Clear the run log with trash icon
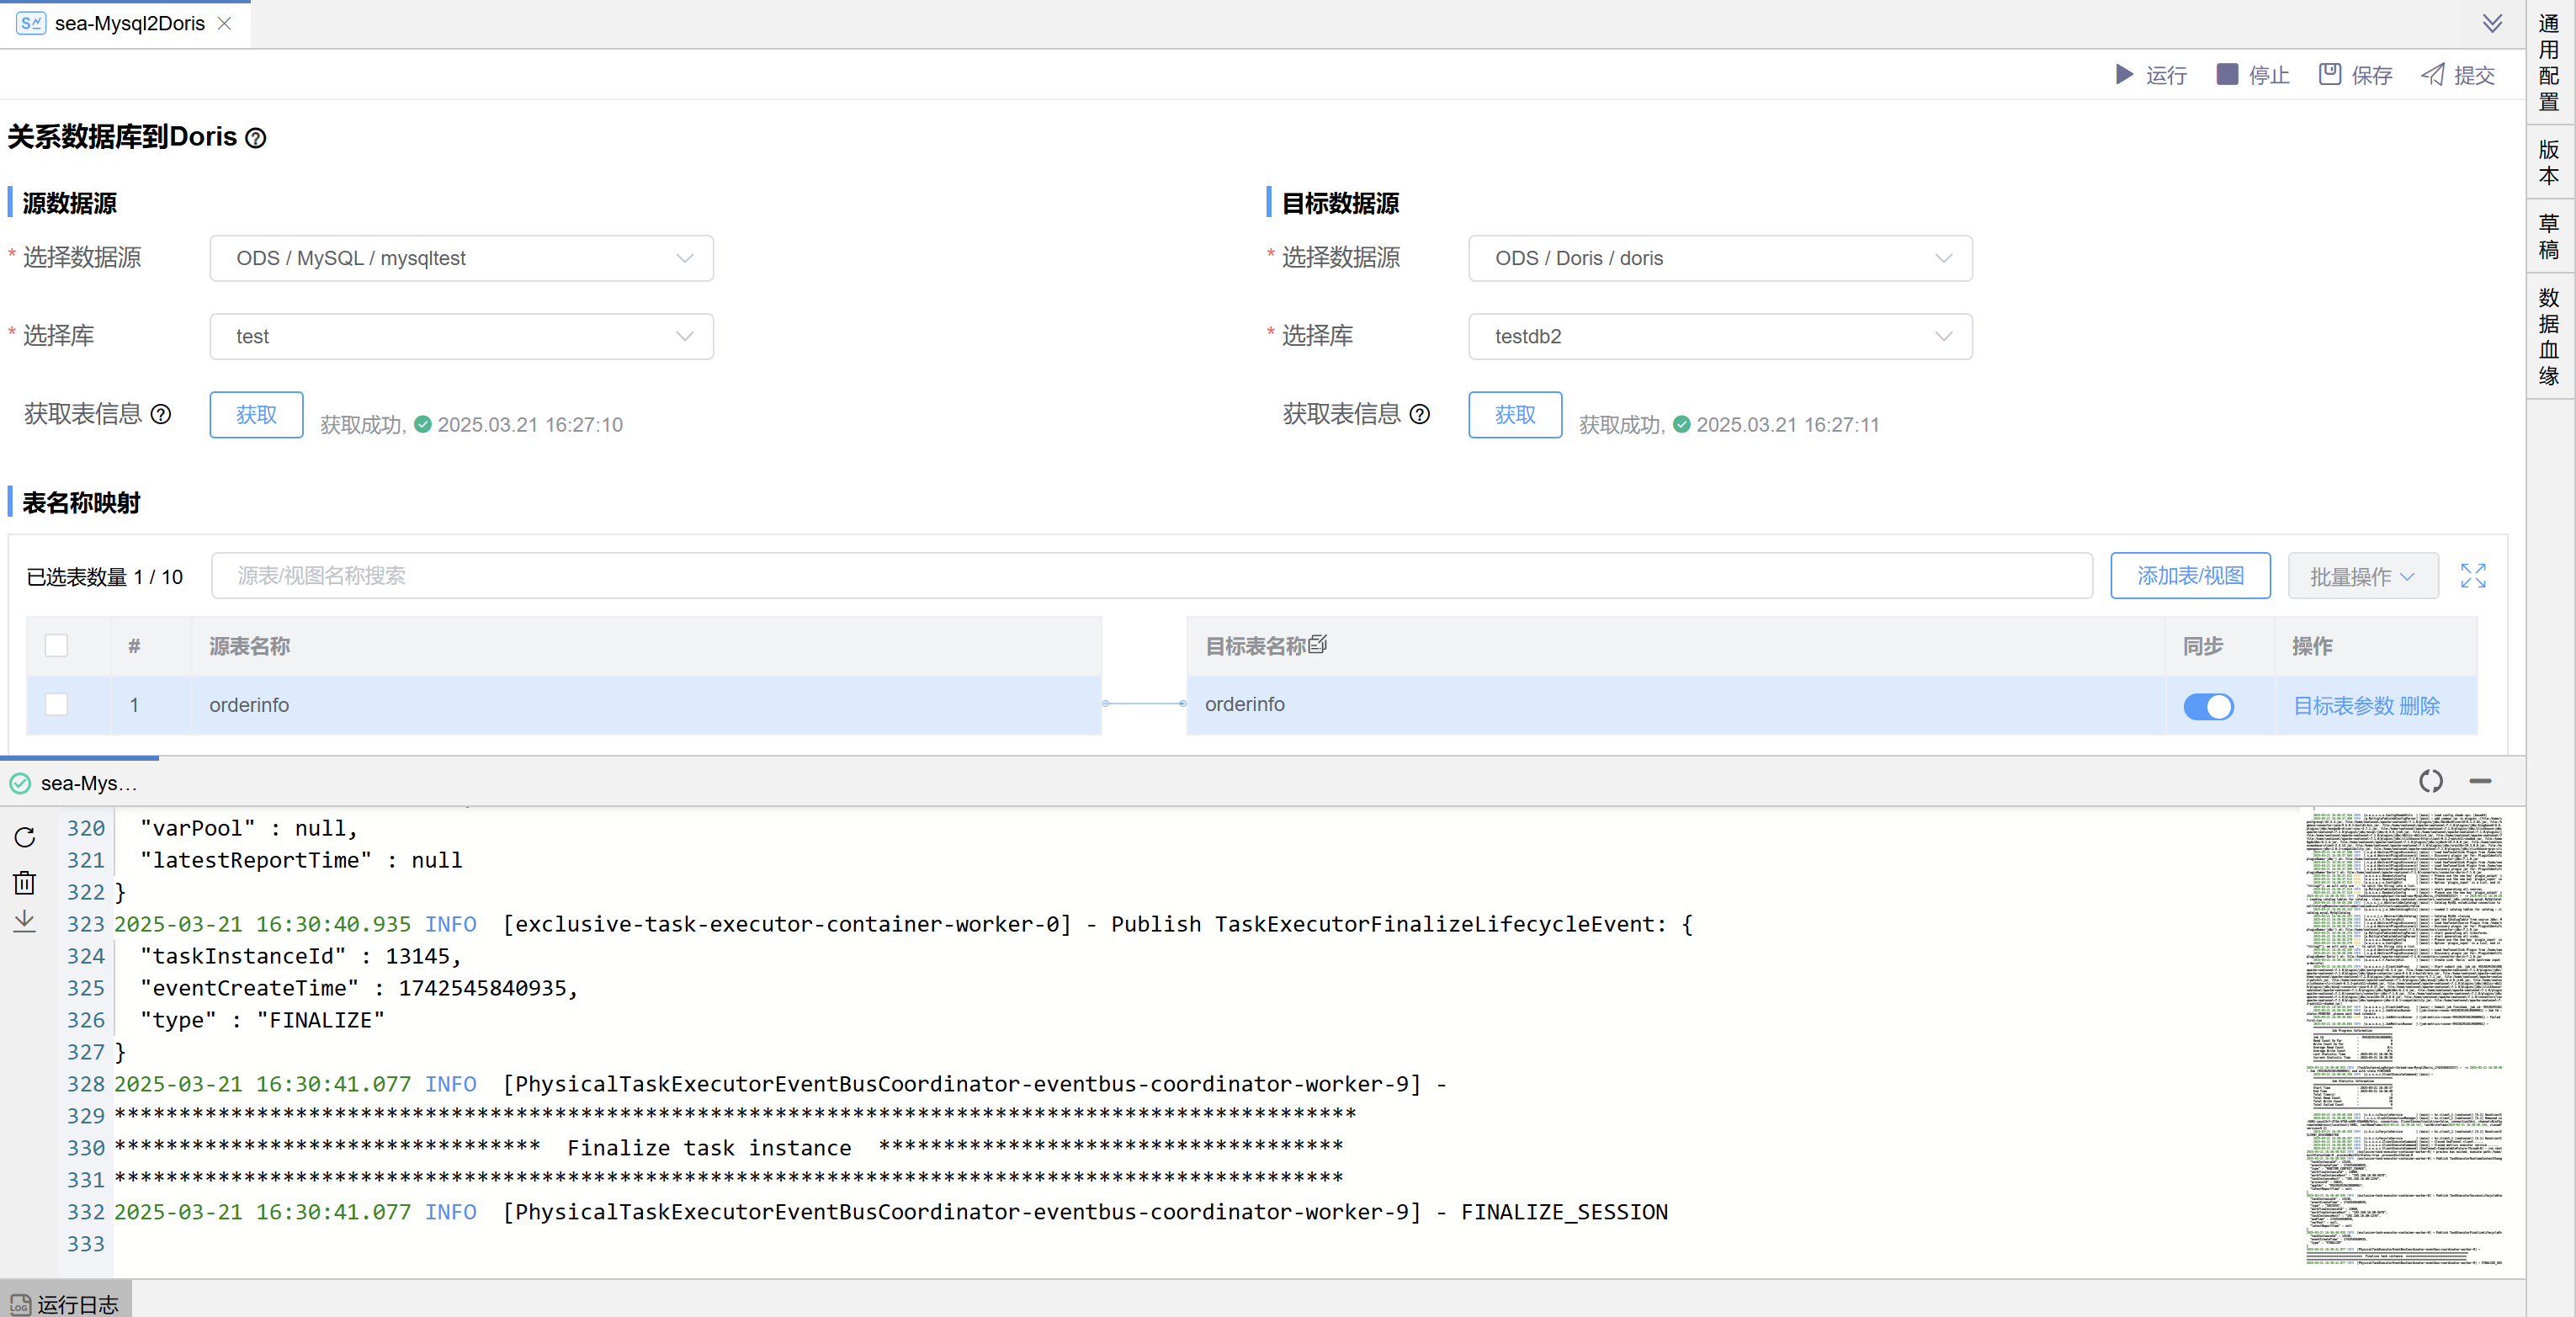The height and width of the screenshot is (1317, 2576). [25, 882]
